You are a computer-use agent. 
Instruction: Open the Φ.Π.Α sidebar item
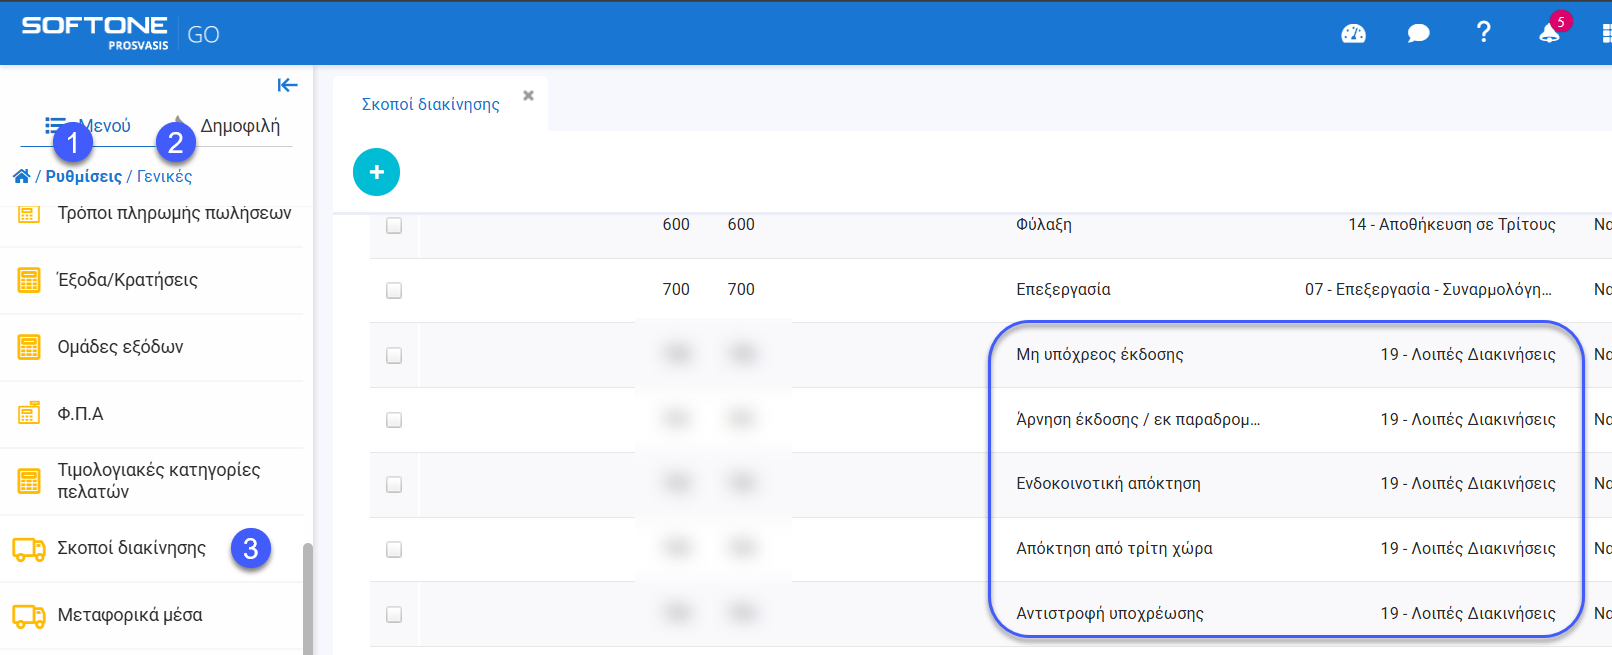tap(80, 414)
